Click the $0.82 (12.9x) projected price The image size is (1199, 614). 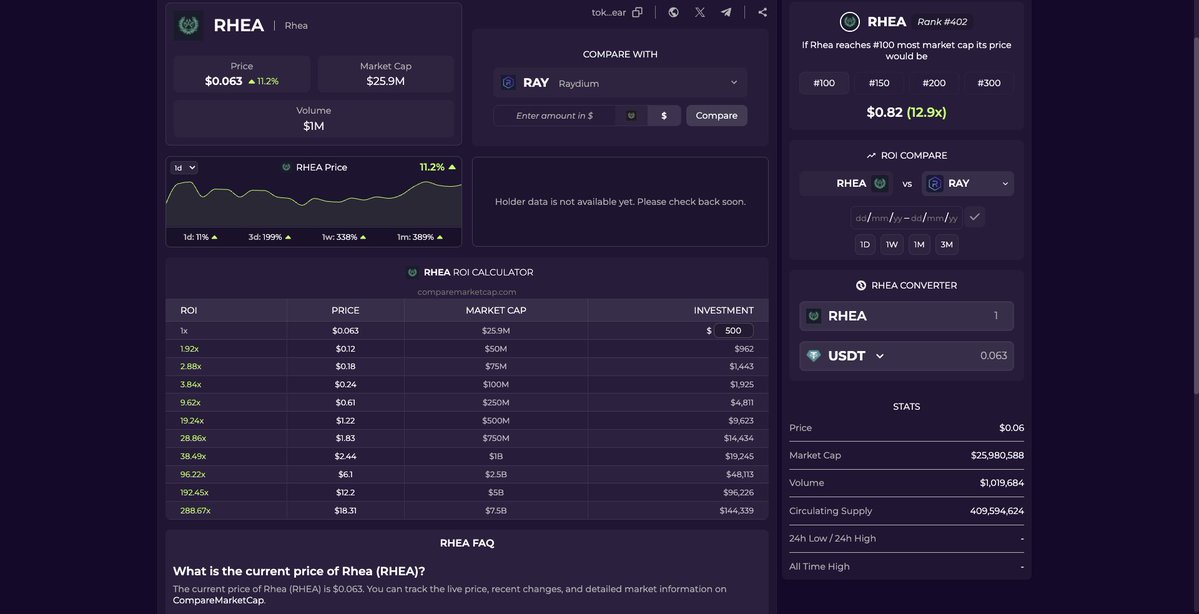point(906,112)
